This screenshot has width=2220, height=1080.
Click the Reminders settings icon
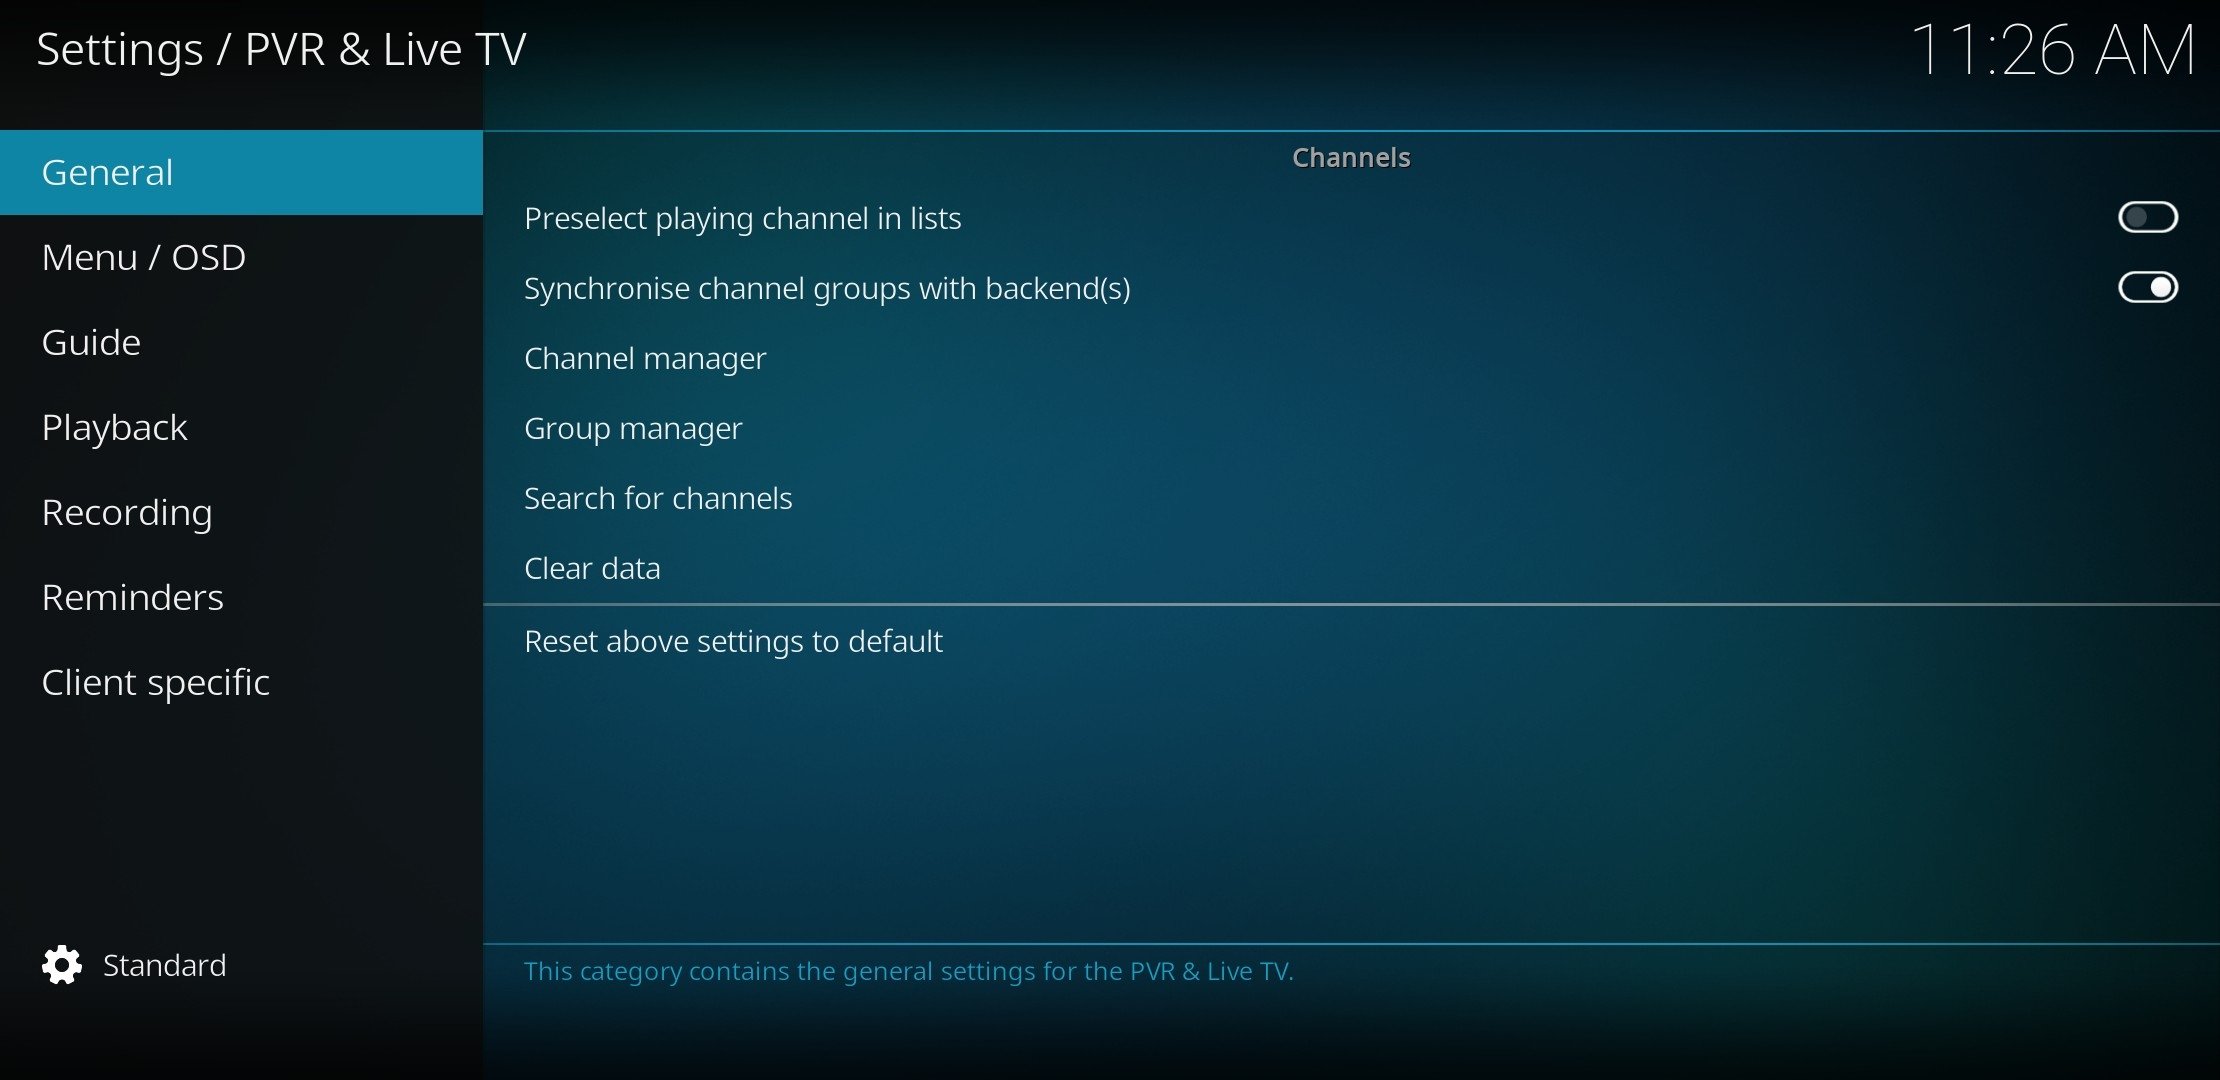point(130,596)
